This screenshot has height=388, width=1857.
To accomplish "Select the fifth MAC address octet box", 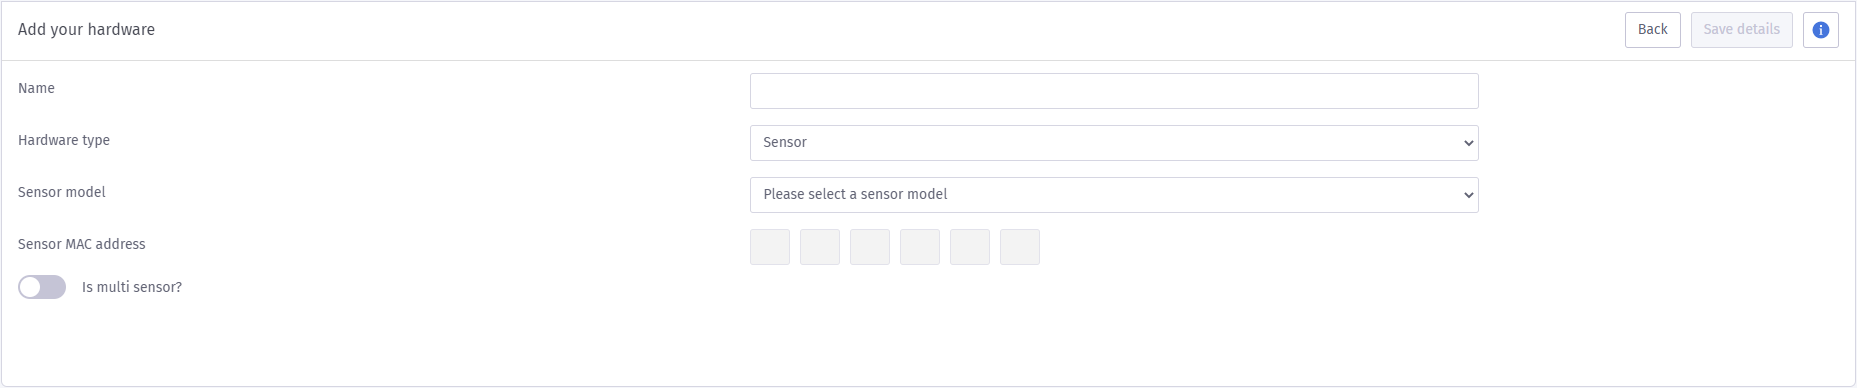I will point(970,247).
